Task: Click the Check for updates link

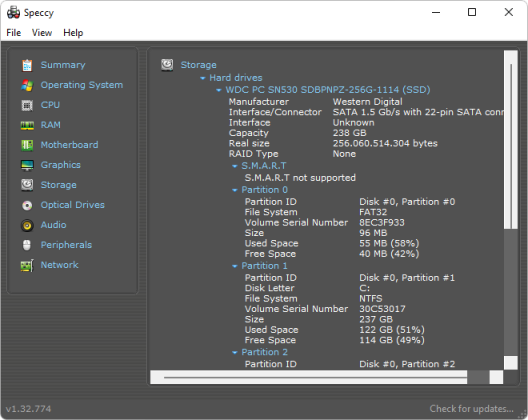Action: point(471,409)
